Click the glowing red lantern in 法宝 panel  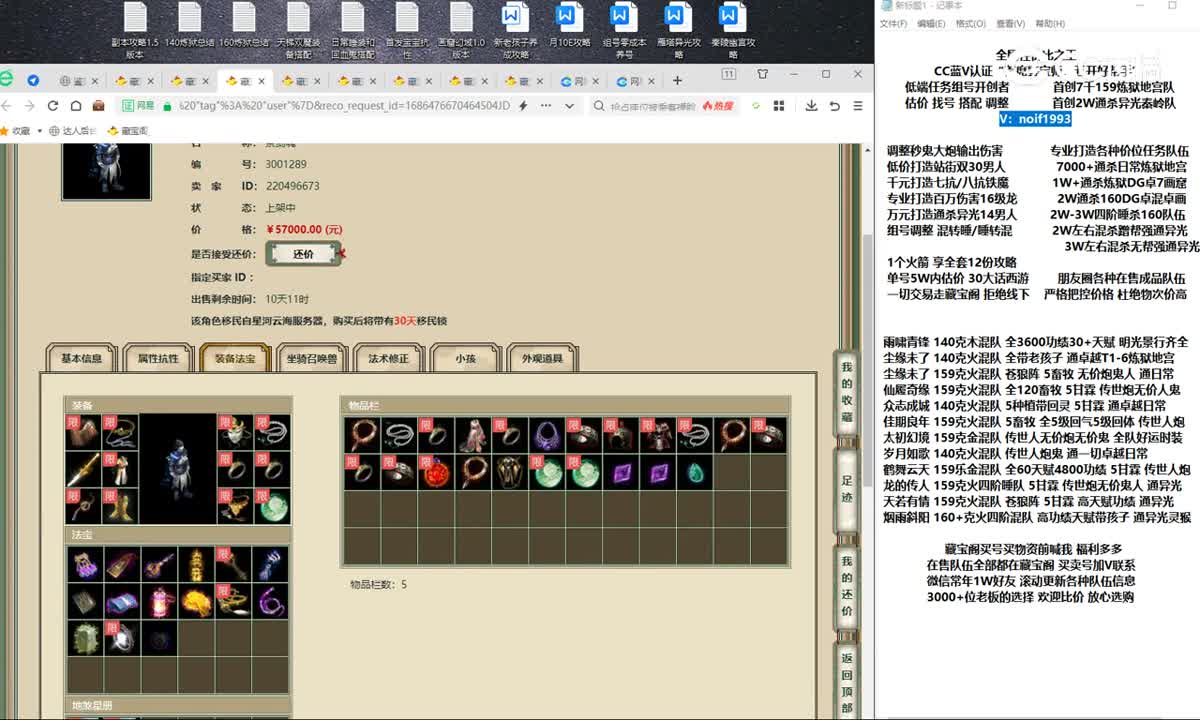(160, 602)
